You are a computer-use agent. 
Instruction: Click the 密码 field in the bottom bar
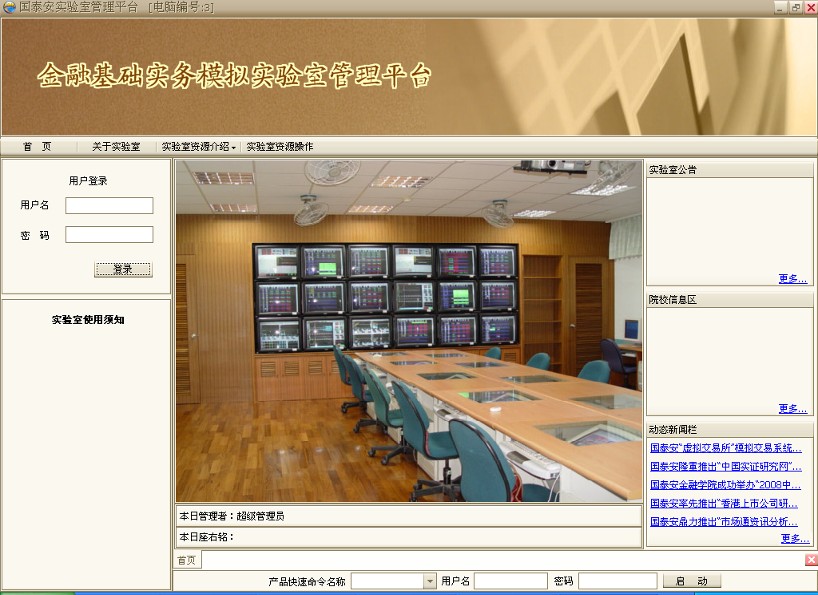pos(617,581)
